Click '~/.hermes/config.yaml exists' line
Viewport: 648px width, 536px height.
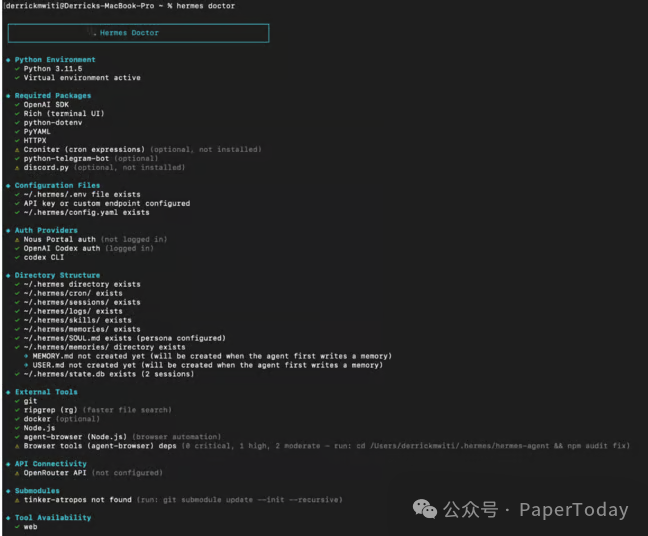[86, 212]
